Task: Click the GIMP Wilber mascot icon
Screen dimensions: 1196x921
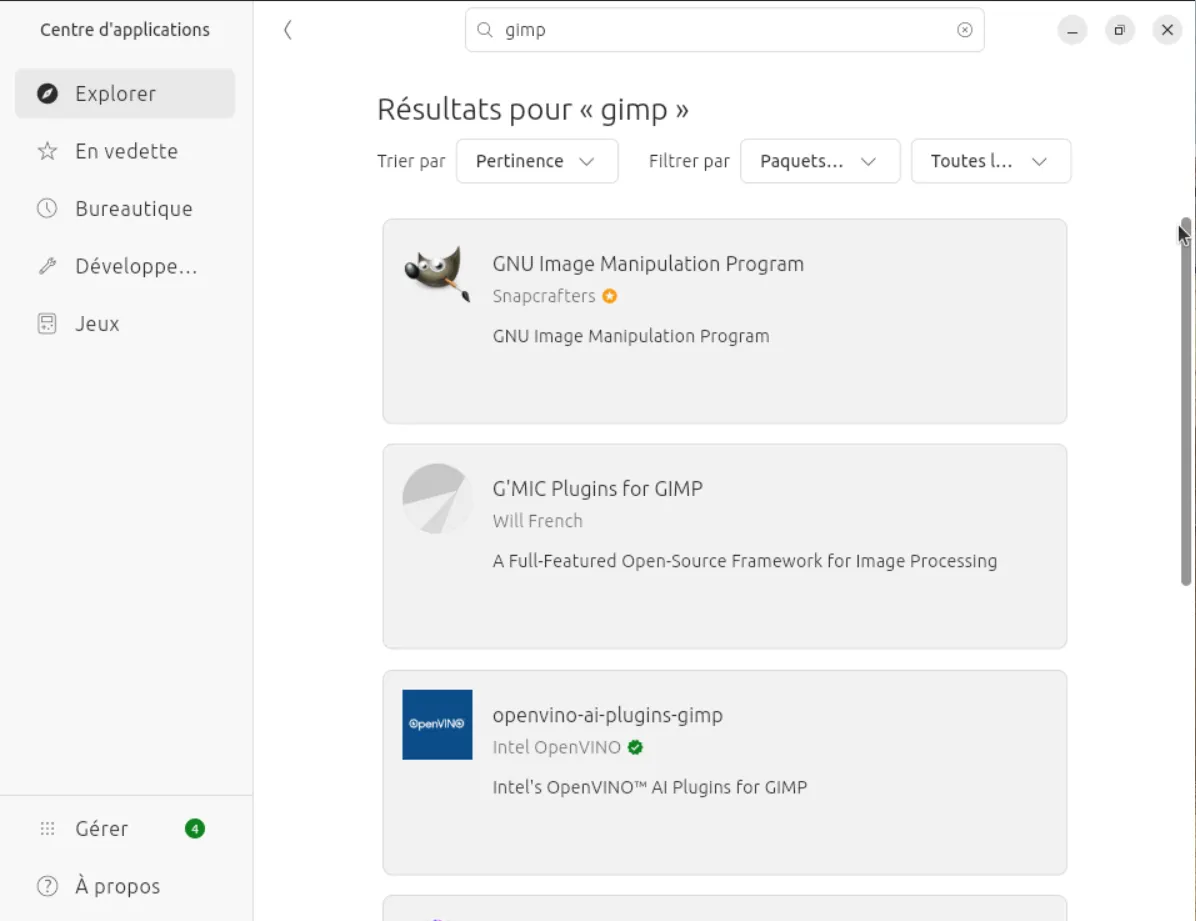Action: pos(437,273)
